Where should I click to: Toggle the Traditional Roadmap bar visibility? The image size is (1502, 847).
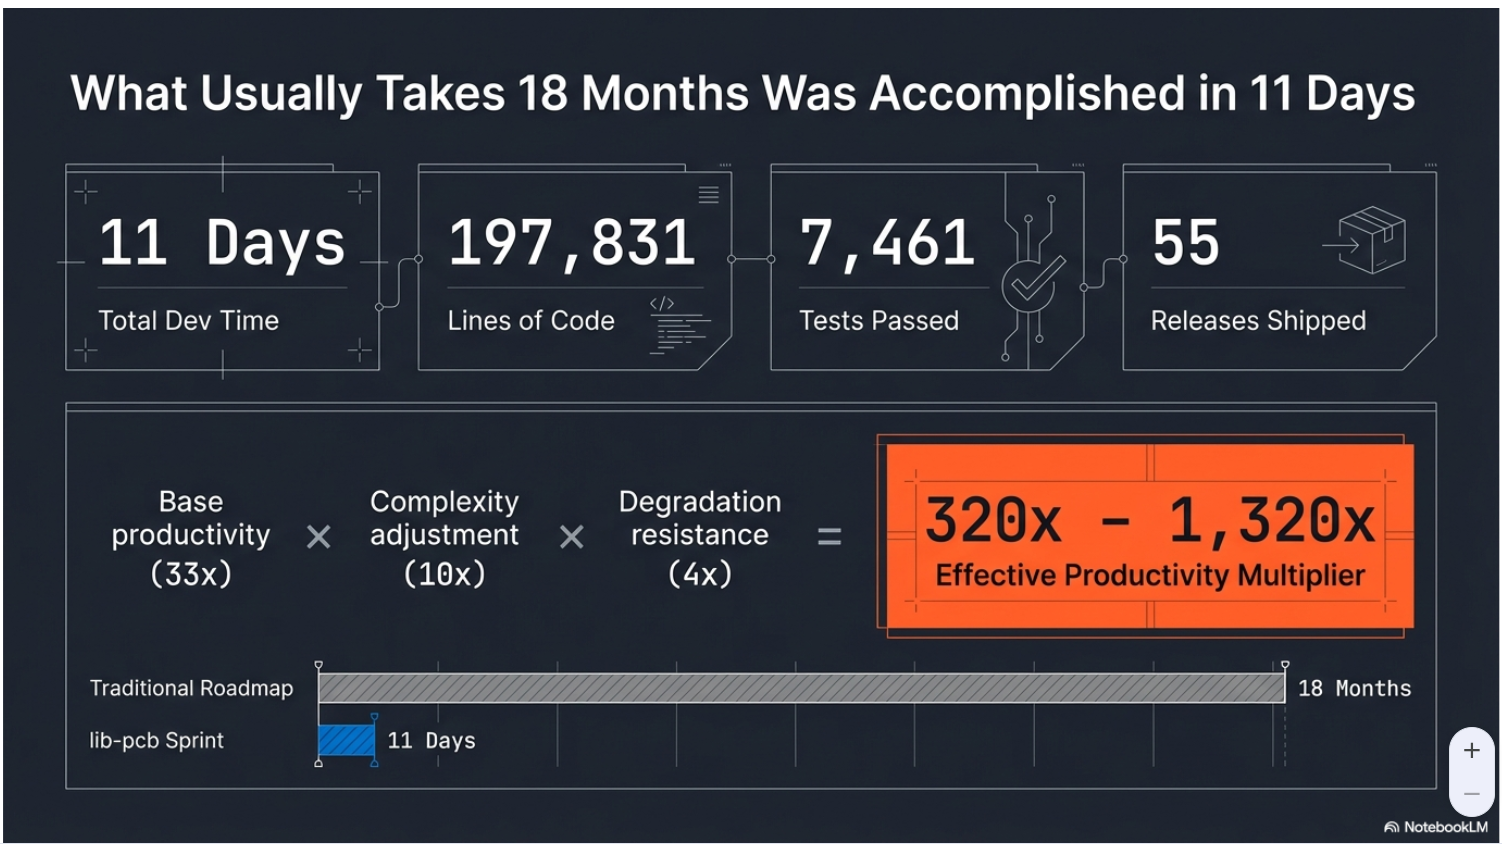(800, 688)
